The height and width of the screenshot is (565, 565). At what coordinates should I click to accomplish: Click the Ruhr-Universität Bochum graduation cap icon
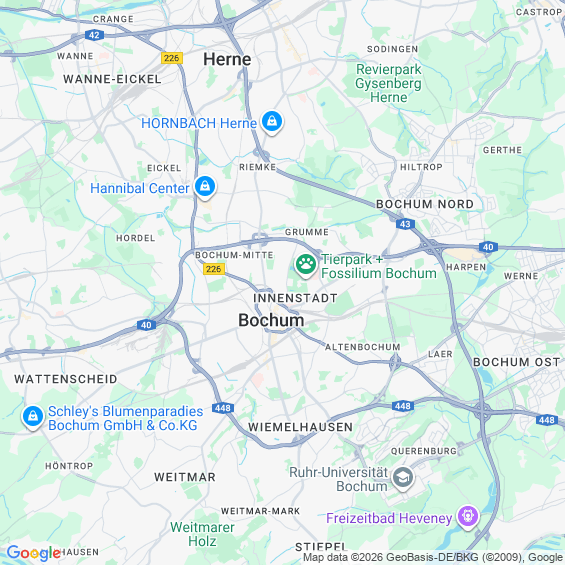click(x=403, y=478)
